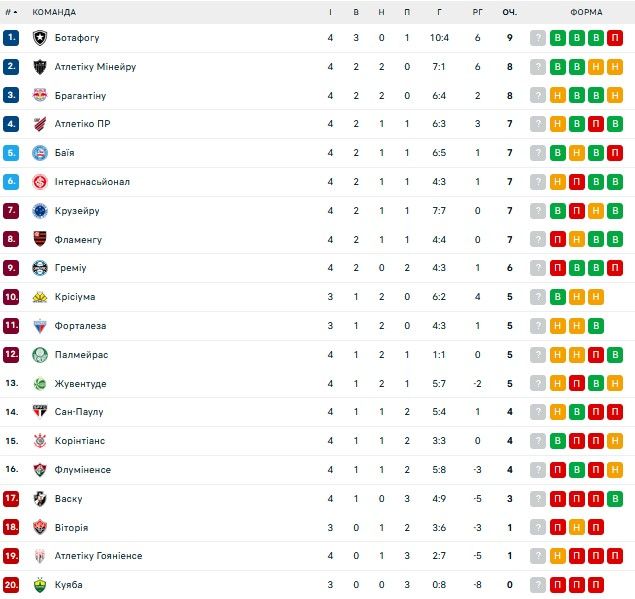The height and width of the screenshot is (599, 635).
Task: Sort table by the # column arrow
Action: click(12, 12)
